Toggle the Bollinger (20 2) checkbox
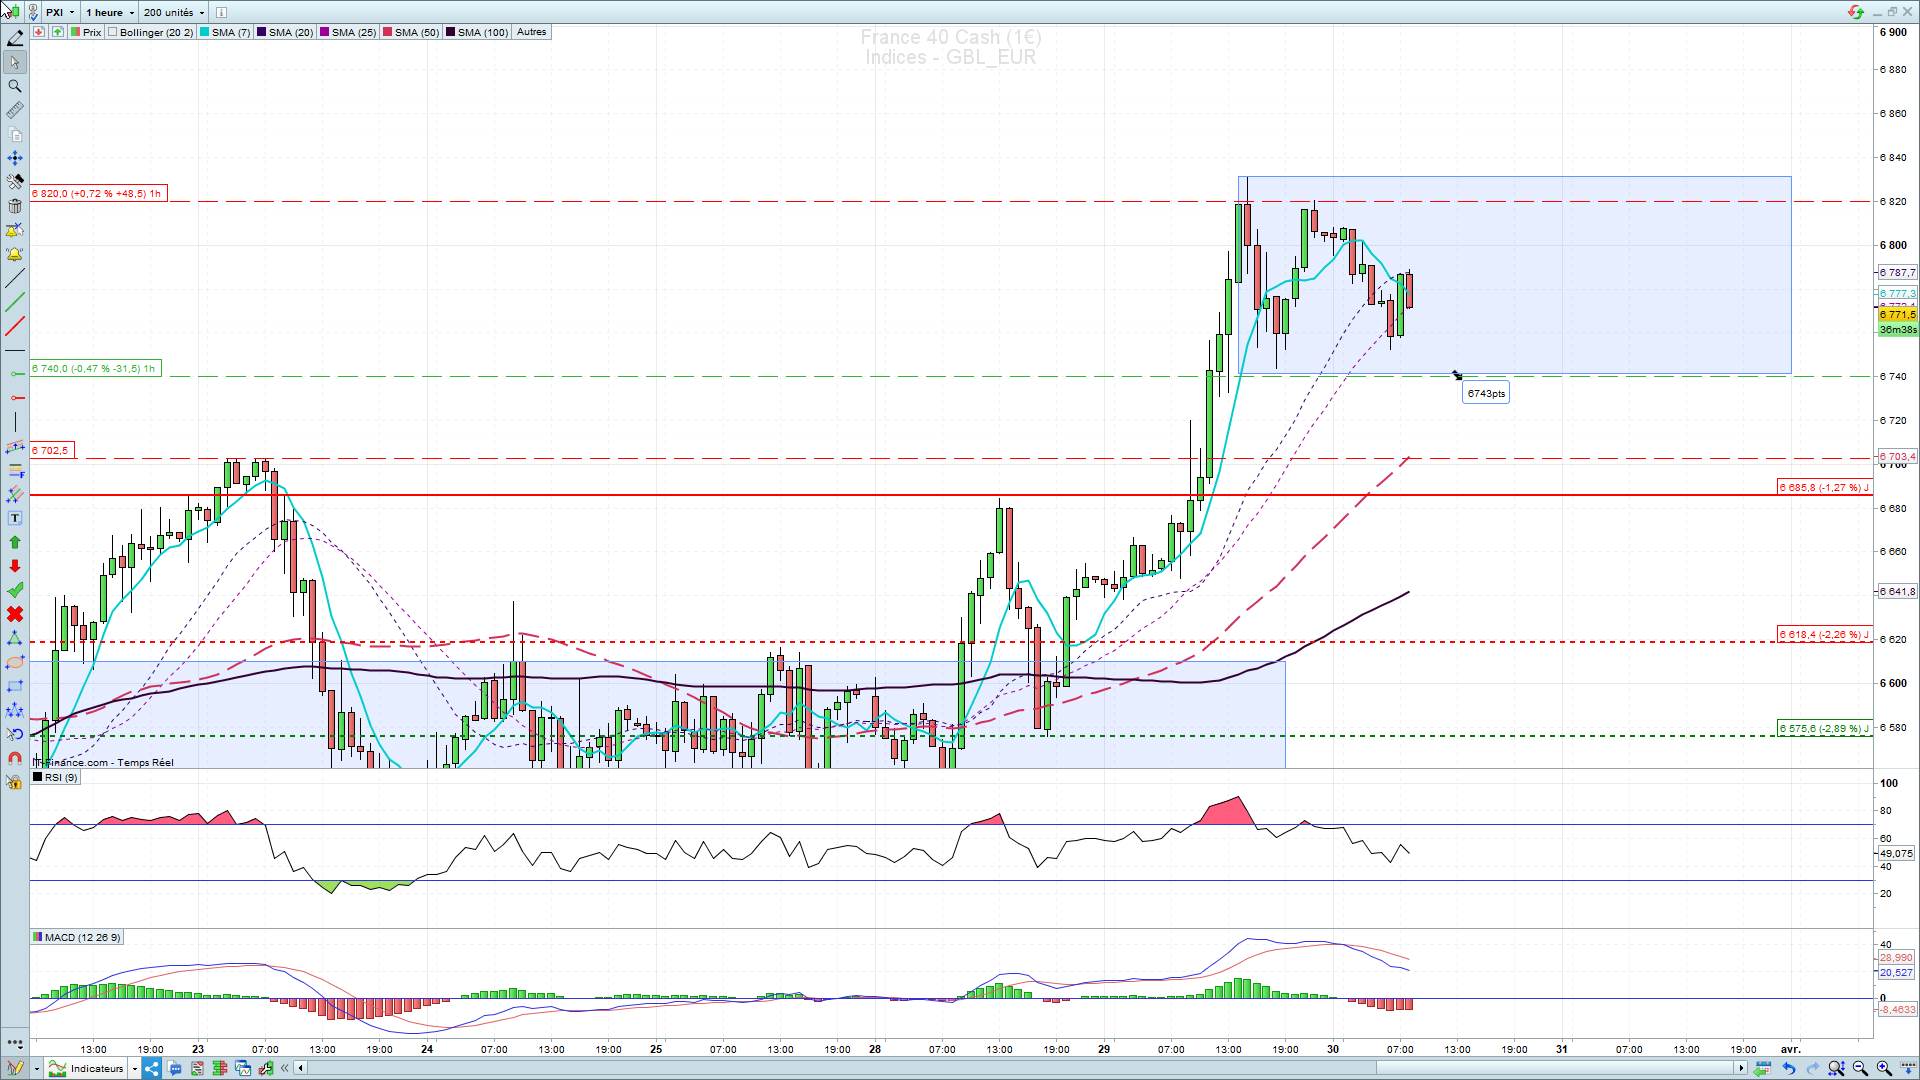 click(113, 32)
